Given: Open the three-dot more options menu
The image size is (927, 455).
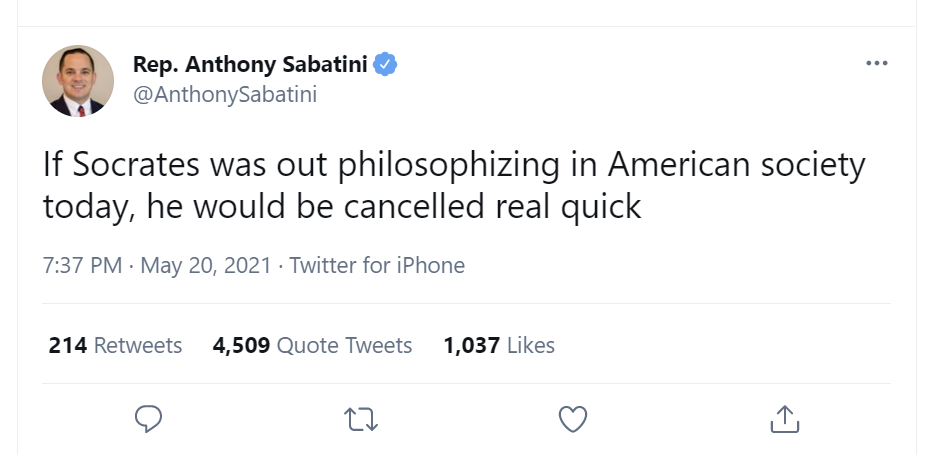Looking at the screenshot, I should (x=876, y=64).
